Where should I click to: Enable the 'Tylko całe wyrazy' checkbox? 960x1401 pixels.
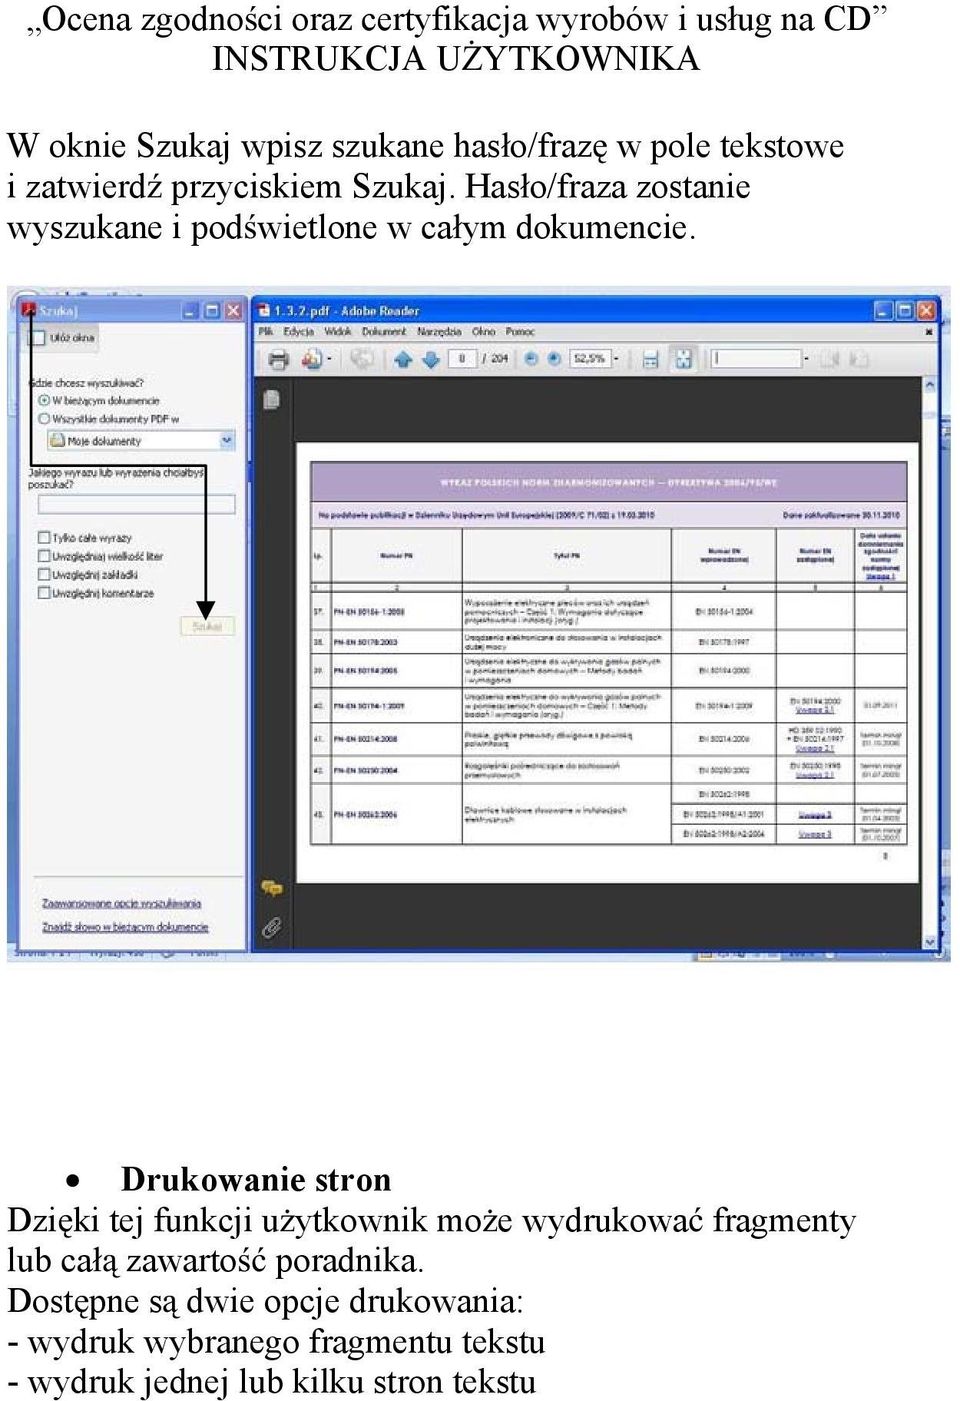(44, 538)
